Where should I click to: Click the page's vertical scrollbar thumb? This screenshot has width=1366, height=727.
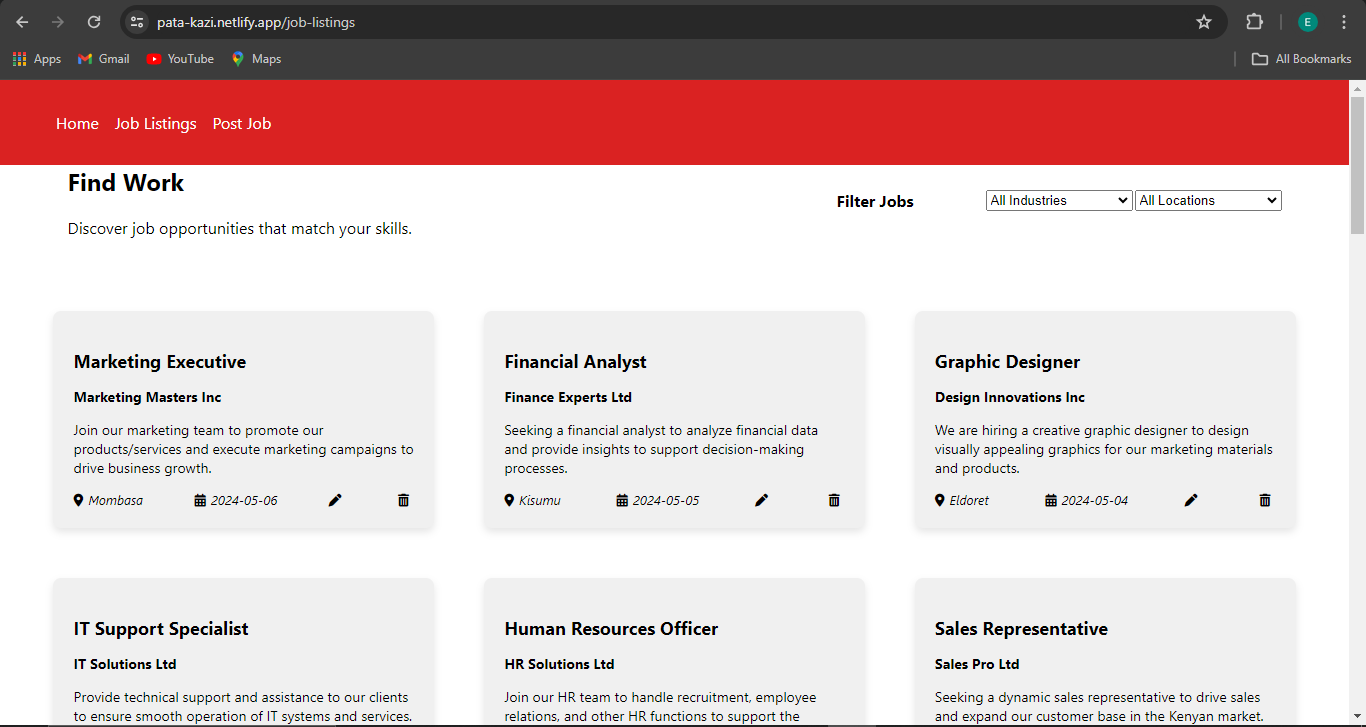pos(1357,165)
